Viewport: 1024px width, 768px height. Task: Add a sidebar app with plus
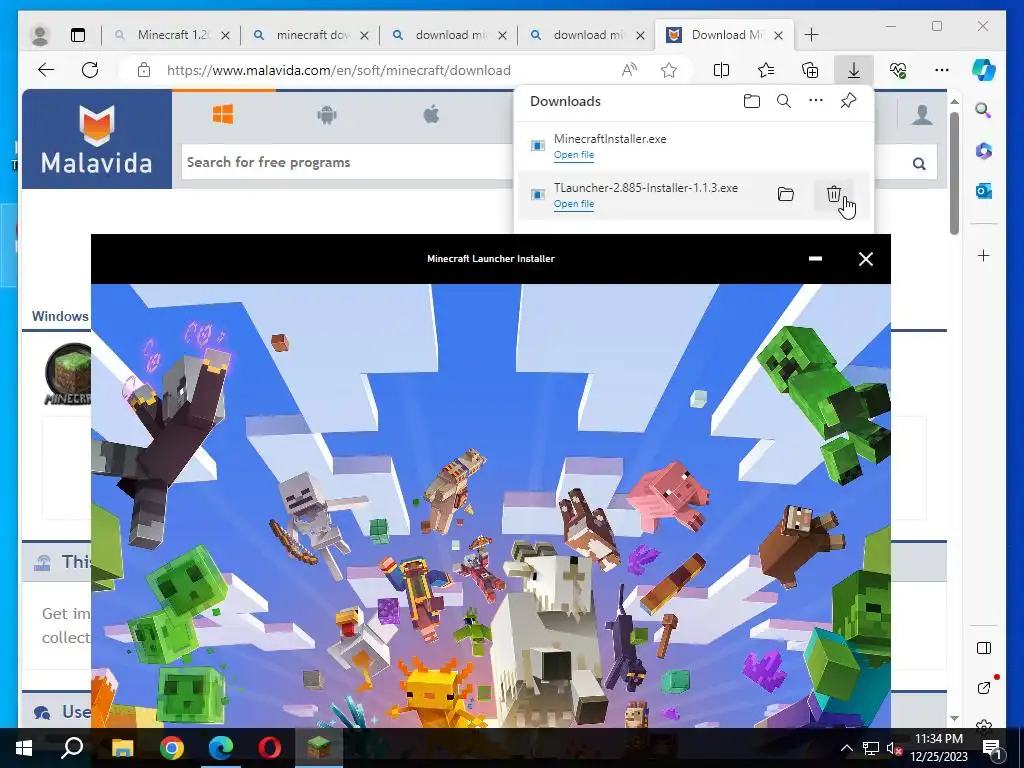[984, 255]
